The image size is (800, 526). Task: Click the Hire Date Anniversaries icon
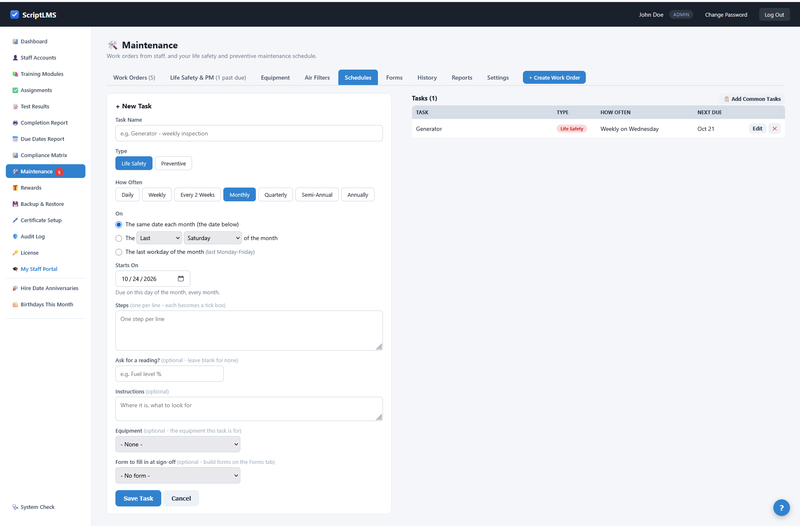[x=15, y=288]
